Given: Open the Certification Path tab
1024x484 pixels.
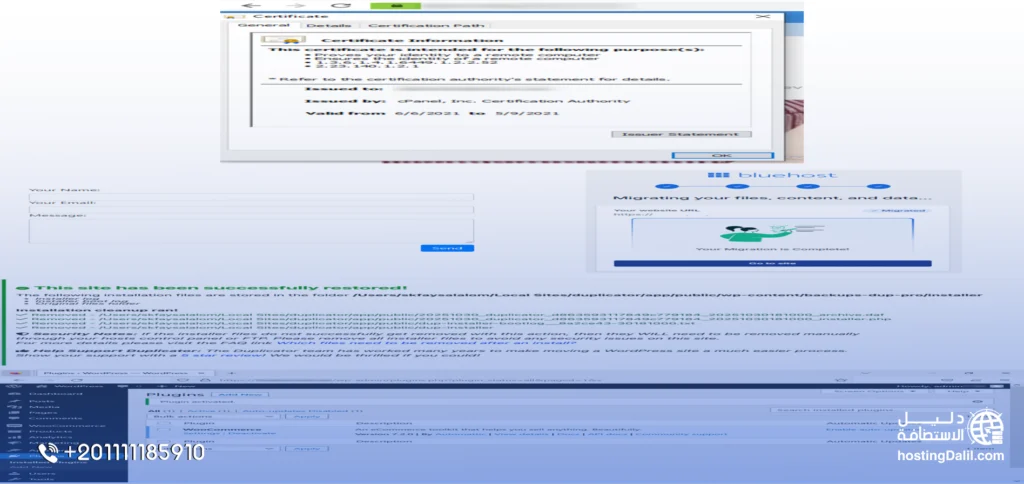Looking at the screenshot, I should (426, 25).
